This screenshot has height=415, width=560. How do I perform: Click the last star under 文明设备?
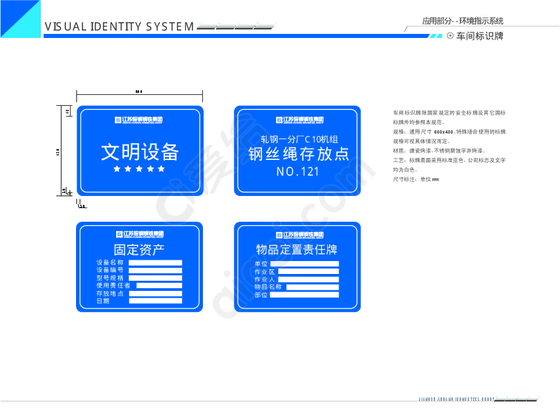pyautogui.click(x=161, y=169)
